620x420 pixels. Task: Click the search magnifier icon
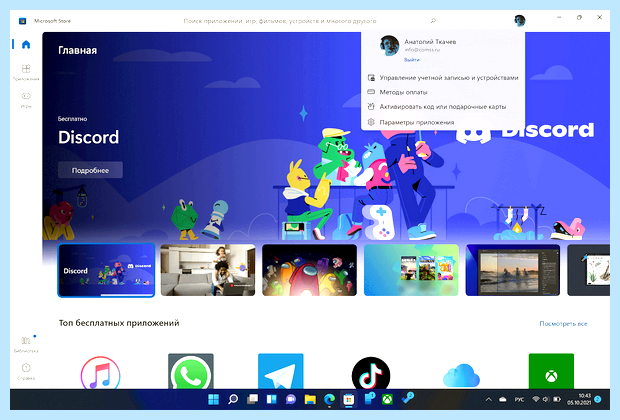[433, 21]
